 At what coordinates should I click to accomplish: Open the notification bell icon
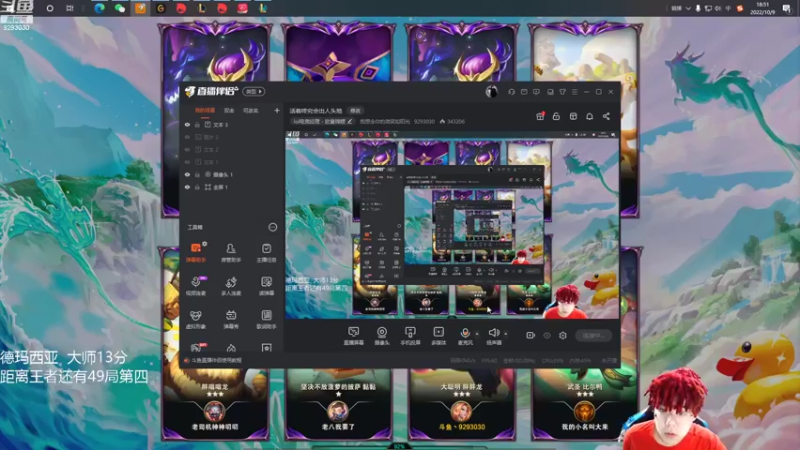(589, 116)
